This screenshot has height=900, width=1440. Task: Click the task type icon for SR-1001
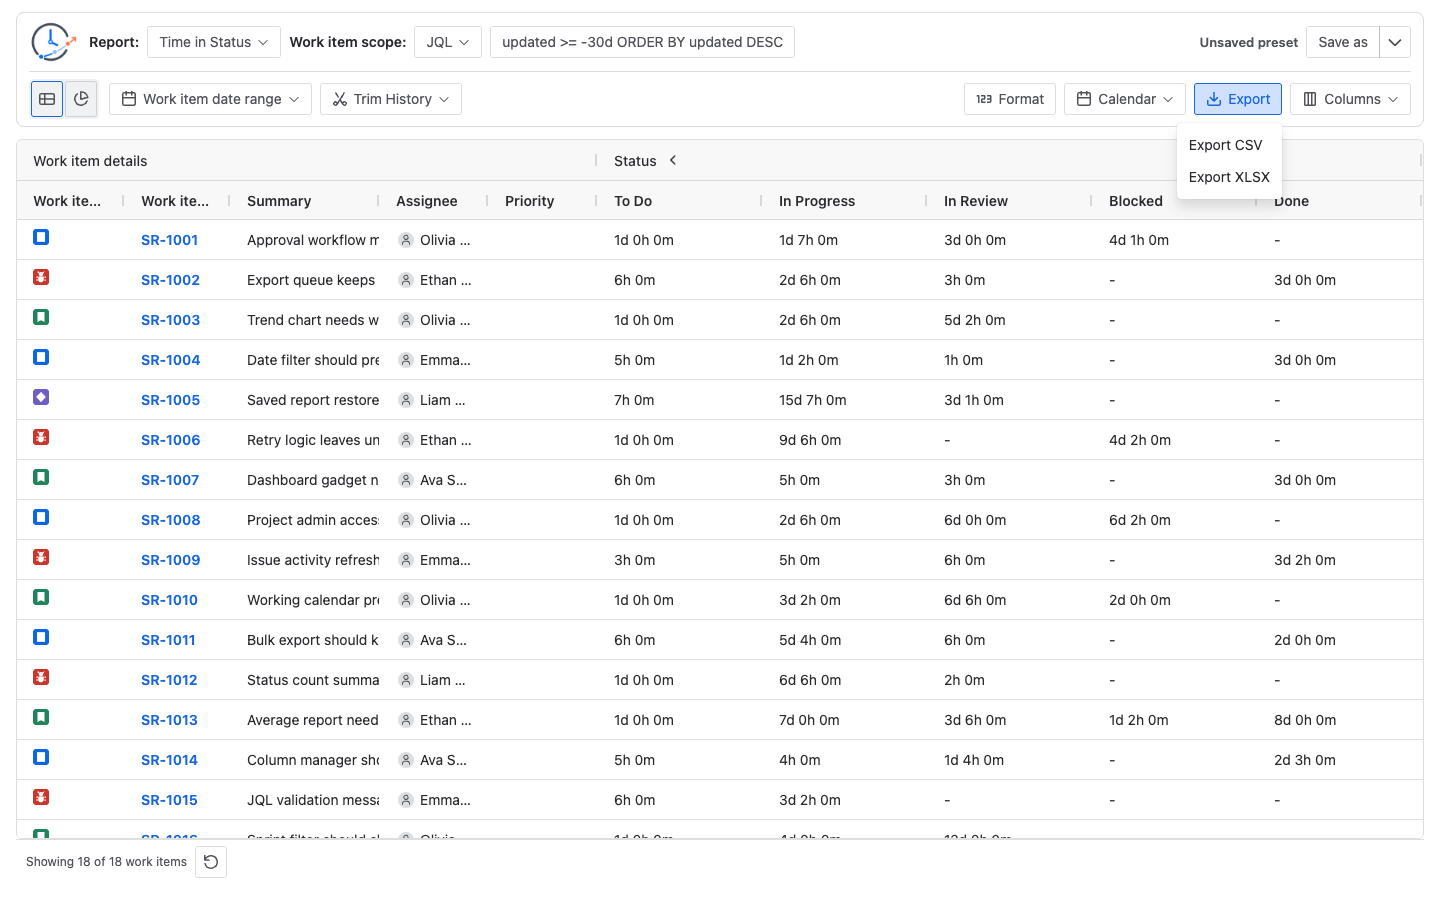(x=41, y=237)
